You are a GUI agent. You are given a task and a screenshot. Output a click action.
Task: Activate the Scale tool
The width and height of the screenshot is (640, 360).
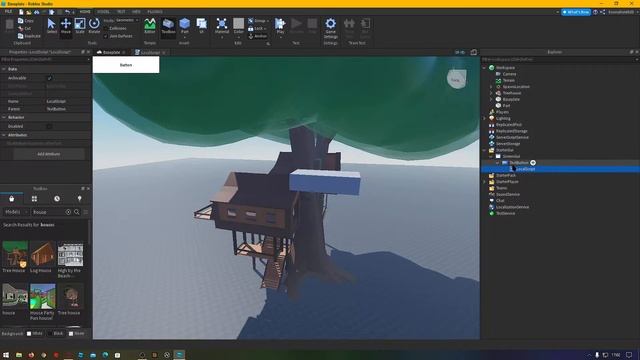80,26
